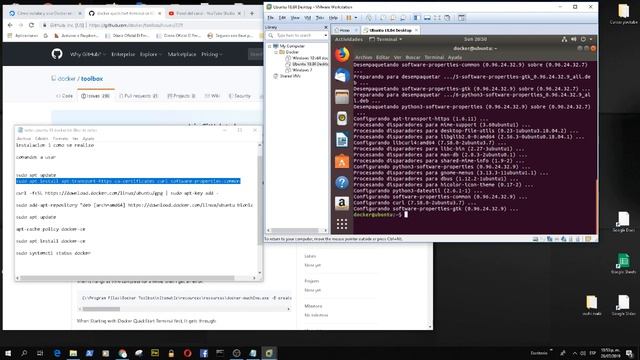Launch Rhythmbox from the Ubuntu dock
640x360 pixels.
pyautogui.click(x=342, y=118)
